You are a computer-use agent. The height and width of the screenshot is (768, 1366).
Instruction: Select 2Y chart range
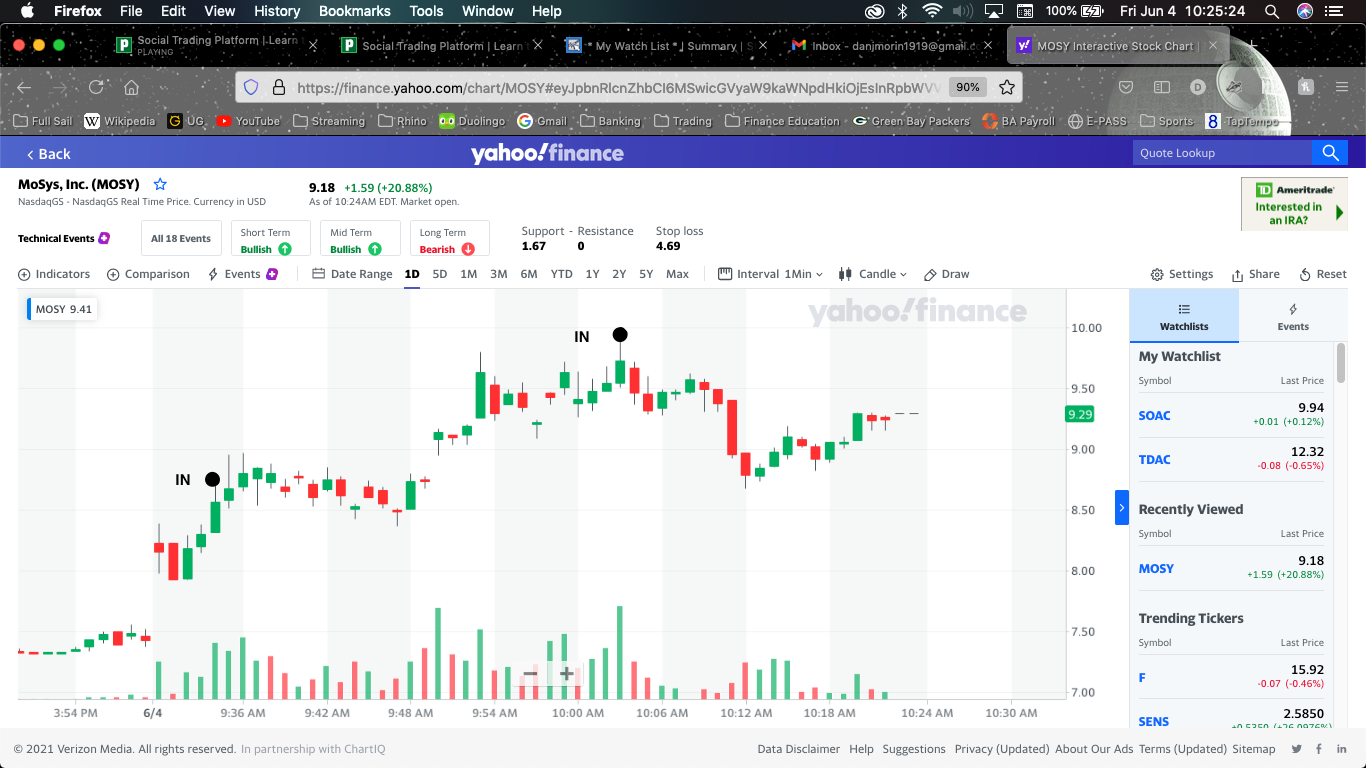coord(619,274)
